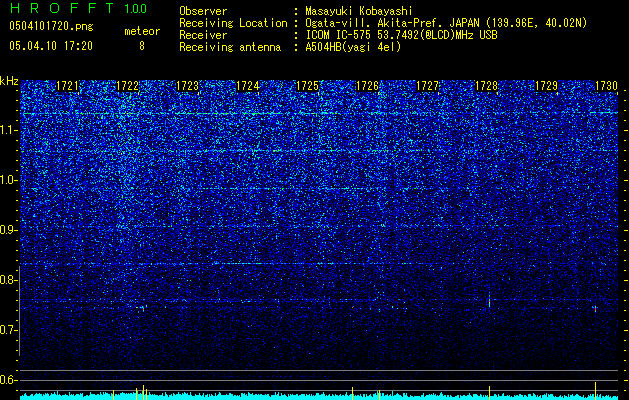Click the meteor echo streak under 1728

(x=489, y=300)
